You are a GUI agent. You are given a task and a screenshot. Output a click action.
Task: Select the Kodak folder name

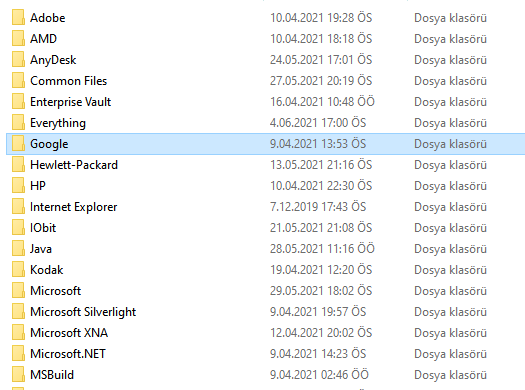tap(47, 270)
